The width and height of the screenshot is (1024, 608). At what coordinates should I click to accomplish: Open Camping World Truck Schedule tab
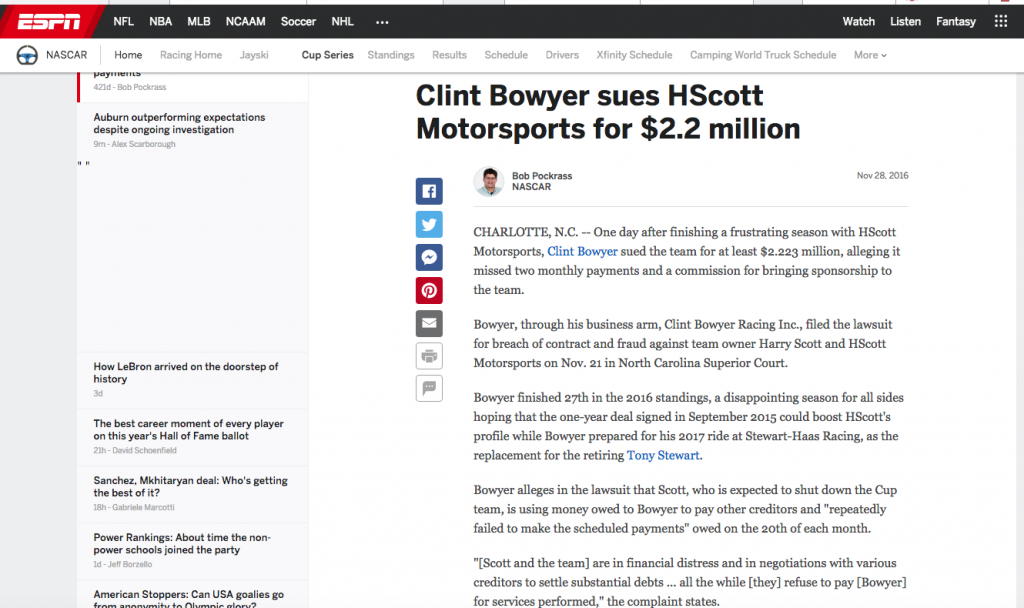click(x=763, y=55)
